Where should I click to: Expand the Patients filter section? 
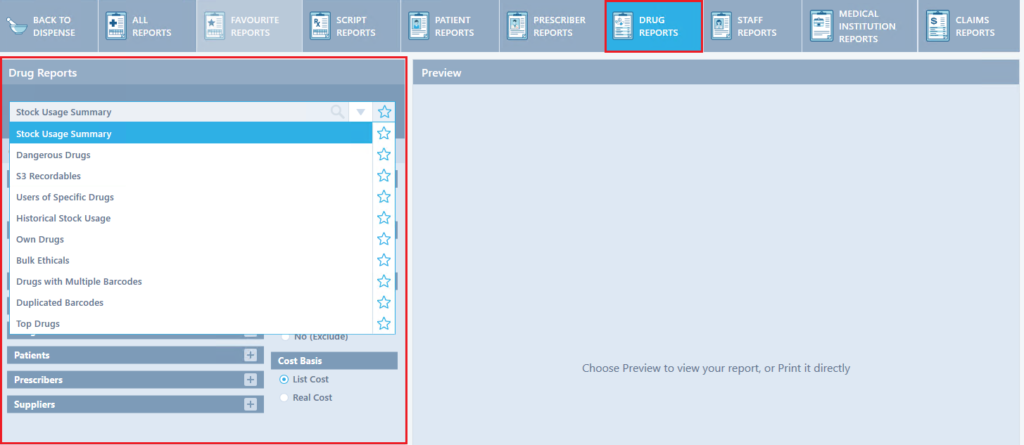click(250, 355)
